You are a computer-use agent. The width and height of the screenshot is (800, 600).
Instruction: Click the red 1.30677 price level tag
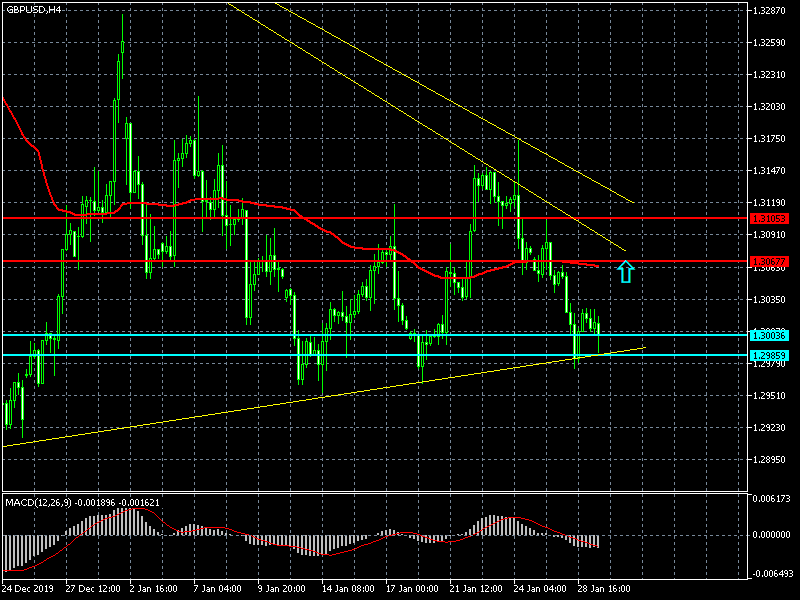pos(769,262)
